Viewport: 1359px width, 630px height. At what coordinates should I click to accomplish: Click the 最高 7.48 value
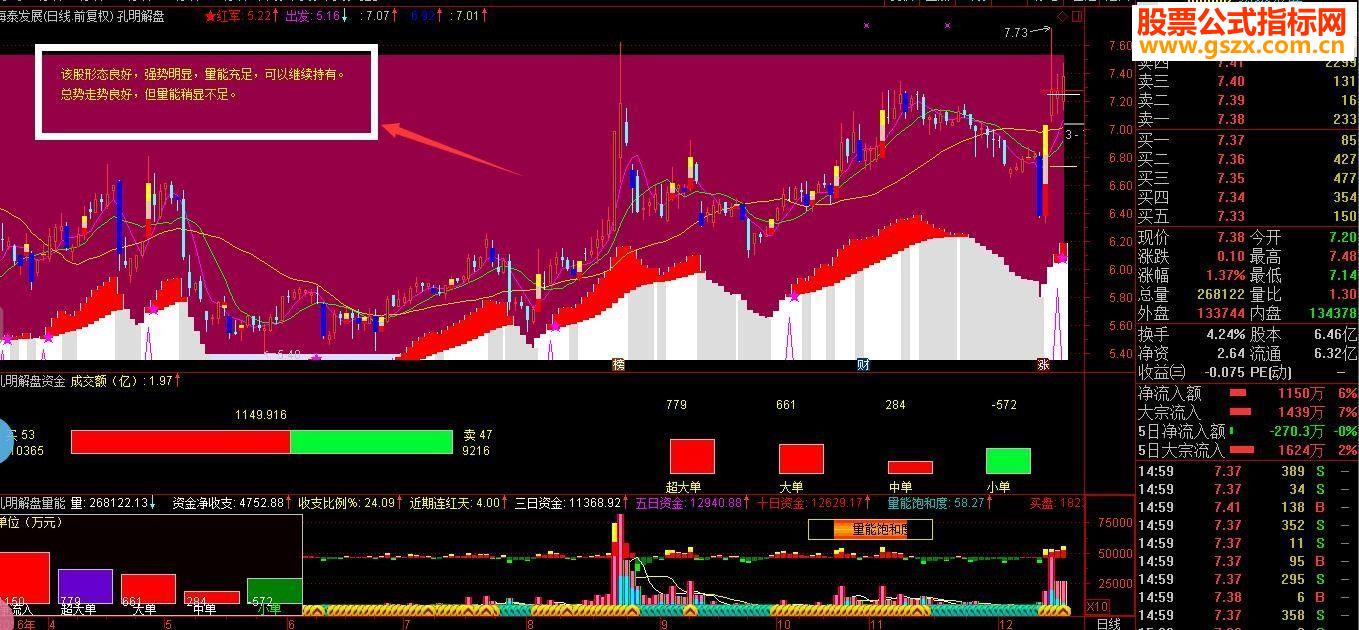(1343, 257)
